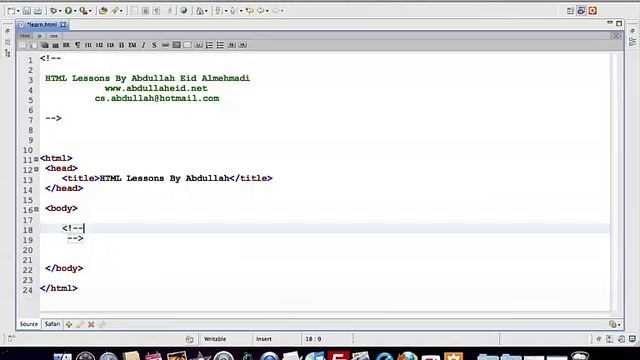
Task: Close the learn.html tab
Action: click(63, 24)
